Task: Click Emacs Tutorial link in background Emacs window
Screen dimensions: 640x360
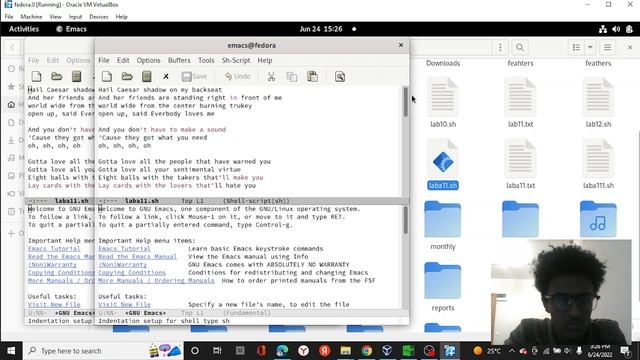Action: point(54,249)
